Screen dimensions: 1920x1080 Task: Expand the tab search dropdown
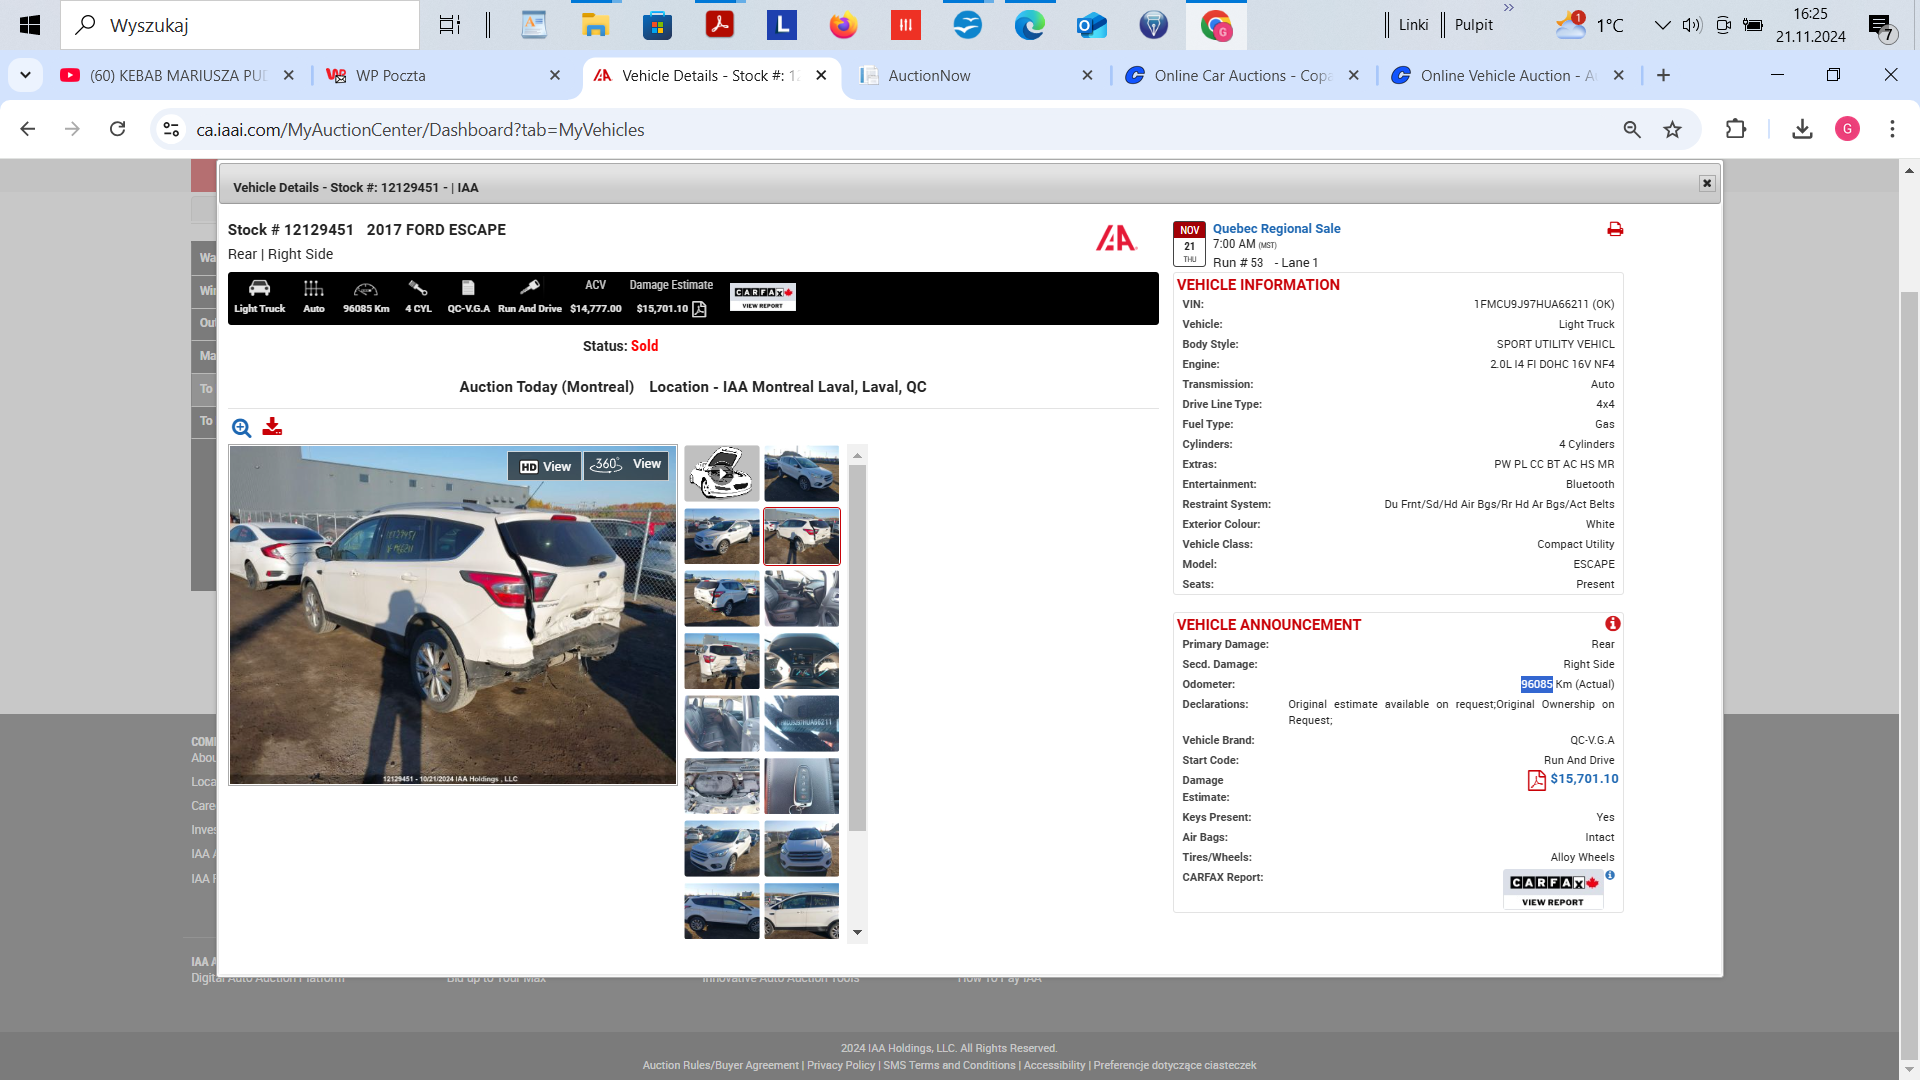click(x=25, y=75)
